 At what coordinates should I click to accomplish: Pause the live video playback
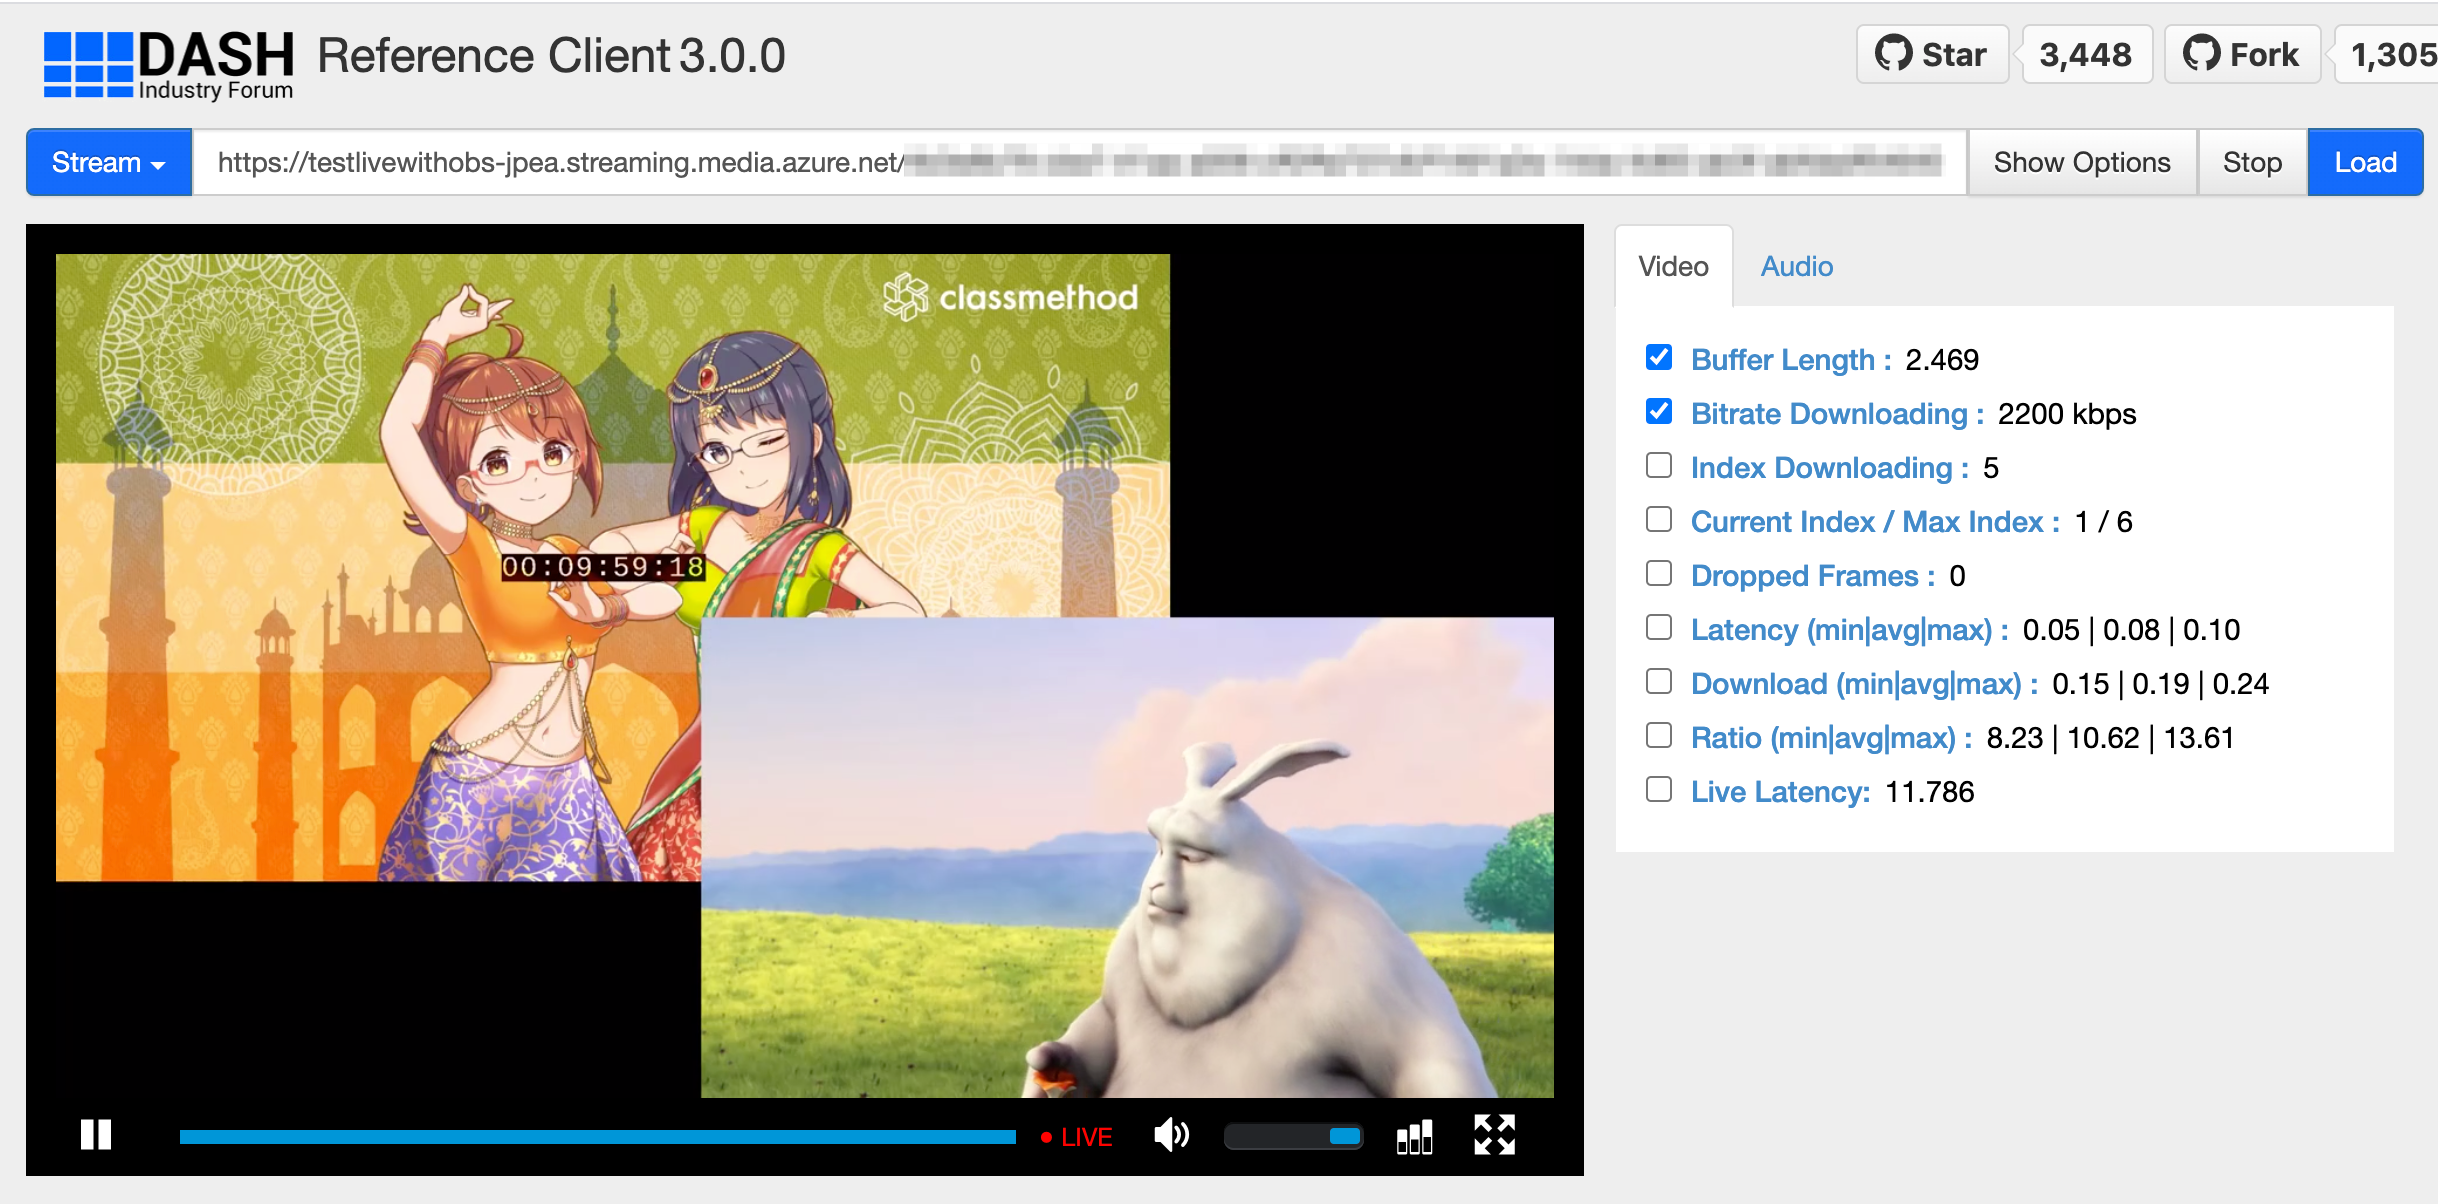pos(96,1135)
